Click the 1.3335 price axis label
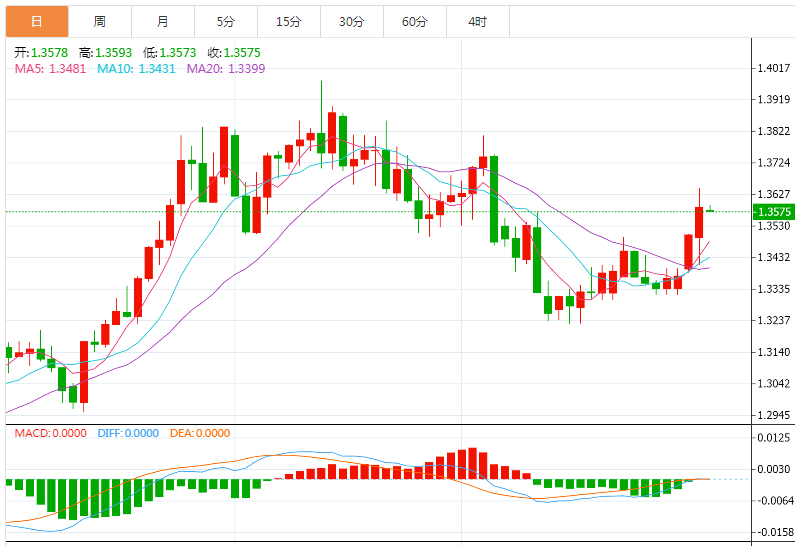The image size is (795, 546). (774, 289)
